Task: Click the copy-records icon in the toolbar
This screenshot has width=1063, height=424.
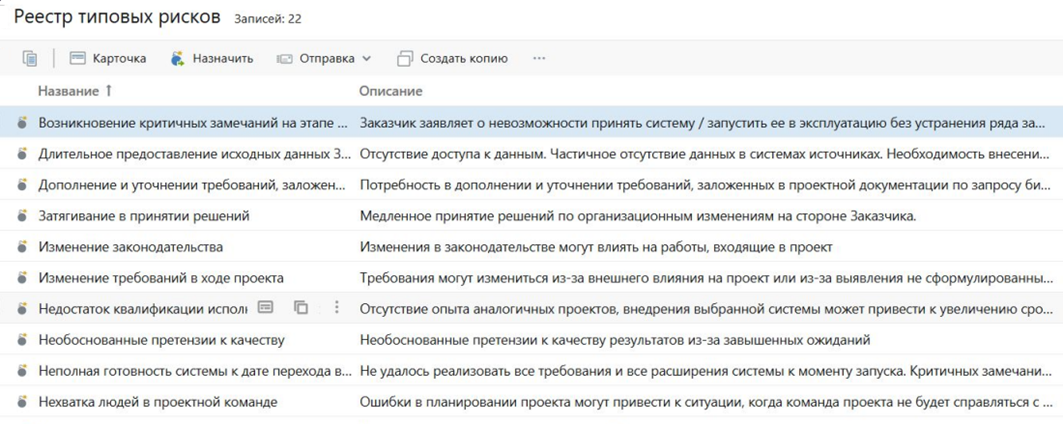Action: (30, 58)
